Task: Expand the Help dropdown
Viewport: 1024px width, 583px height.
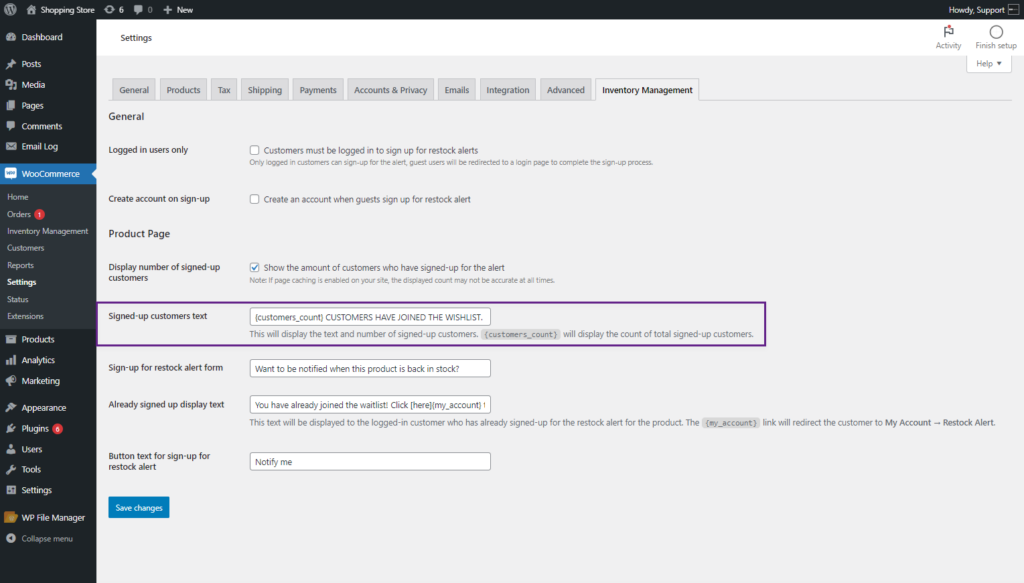Action: point(989,63)
